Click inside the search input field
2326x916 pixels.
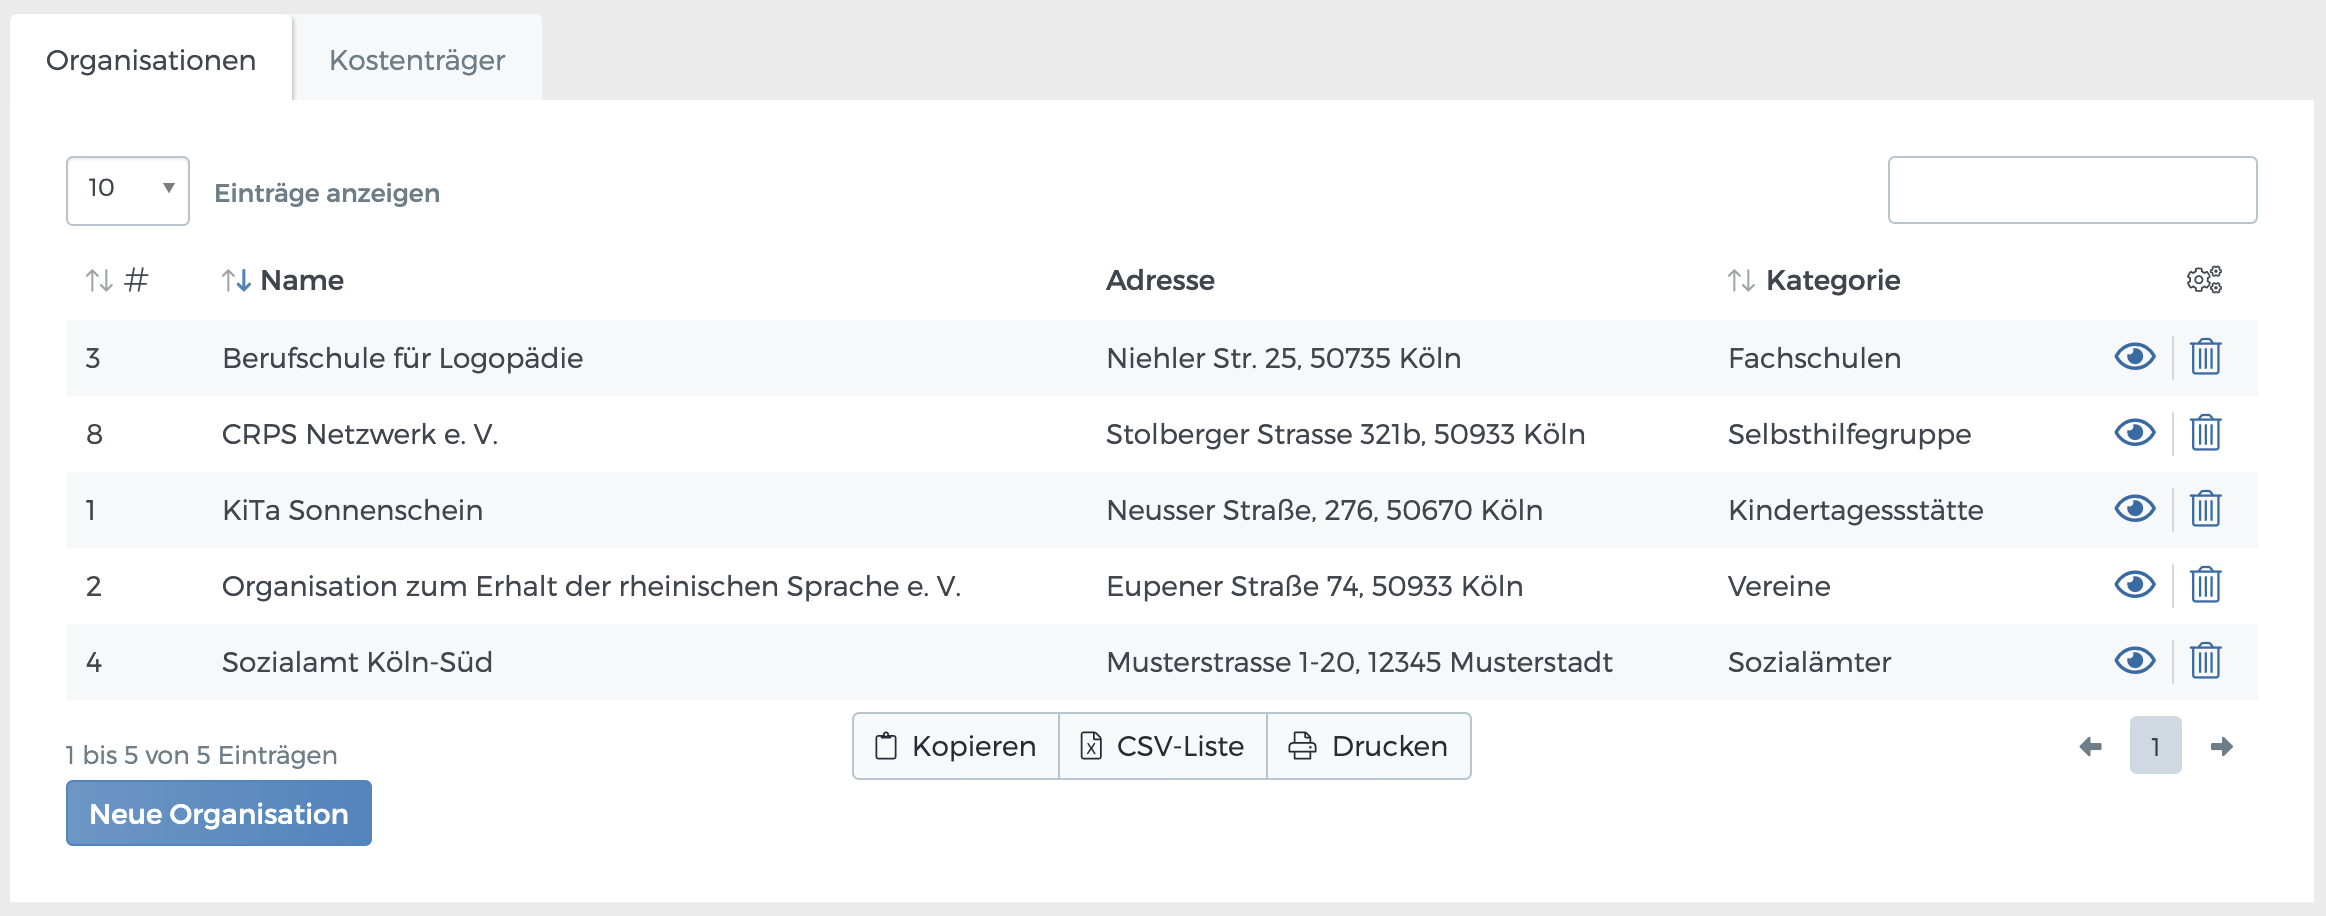[2071, 190]
